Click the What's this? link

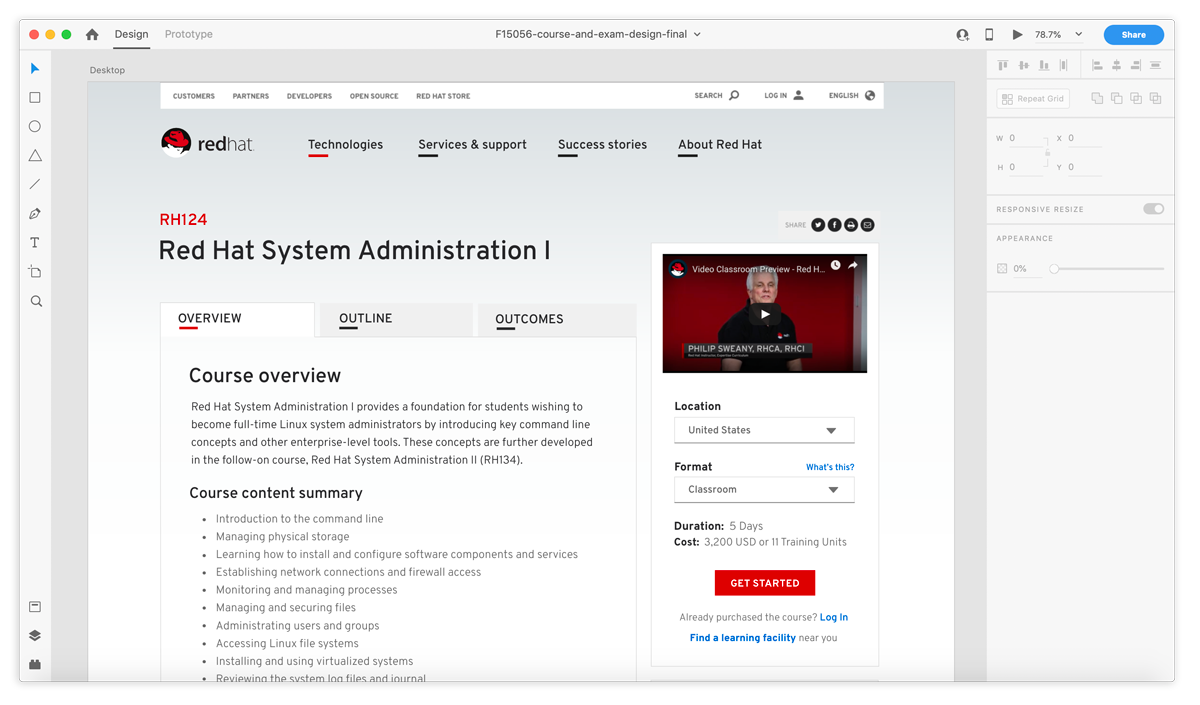830,467
